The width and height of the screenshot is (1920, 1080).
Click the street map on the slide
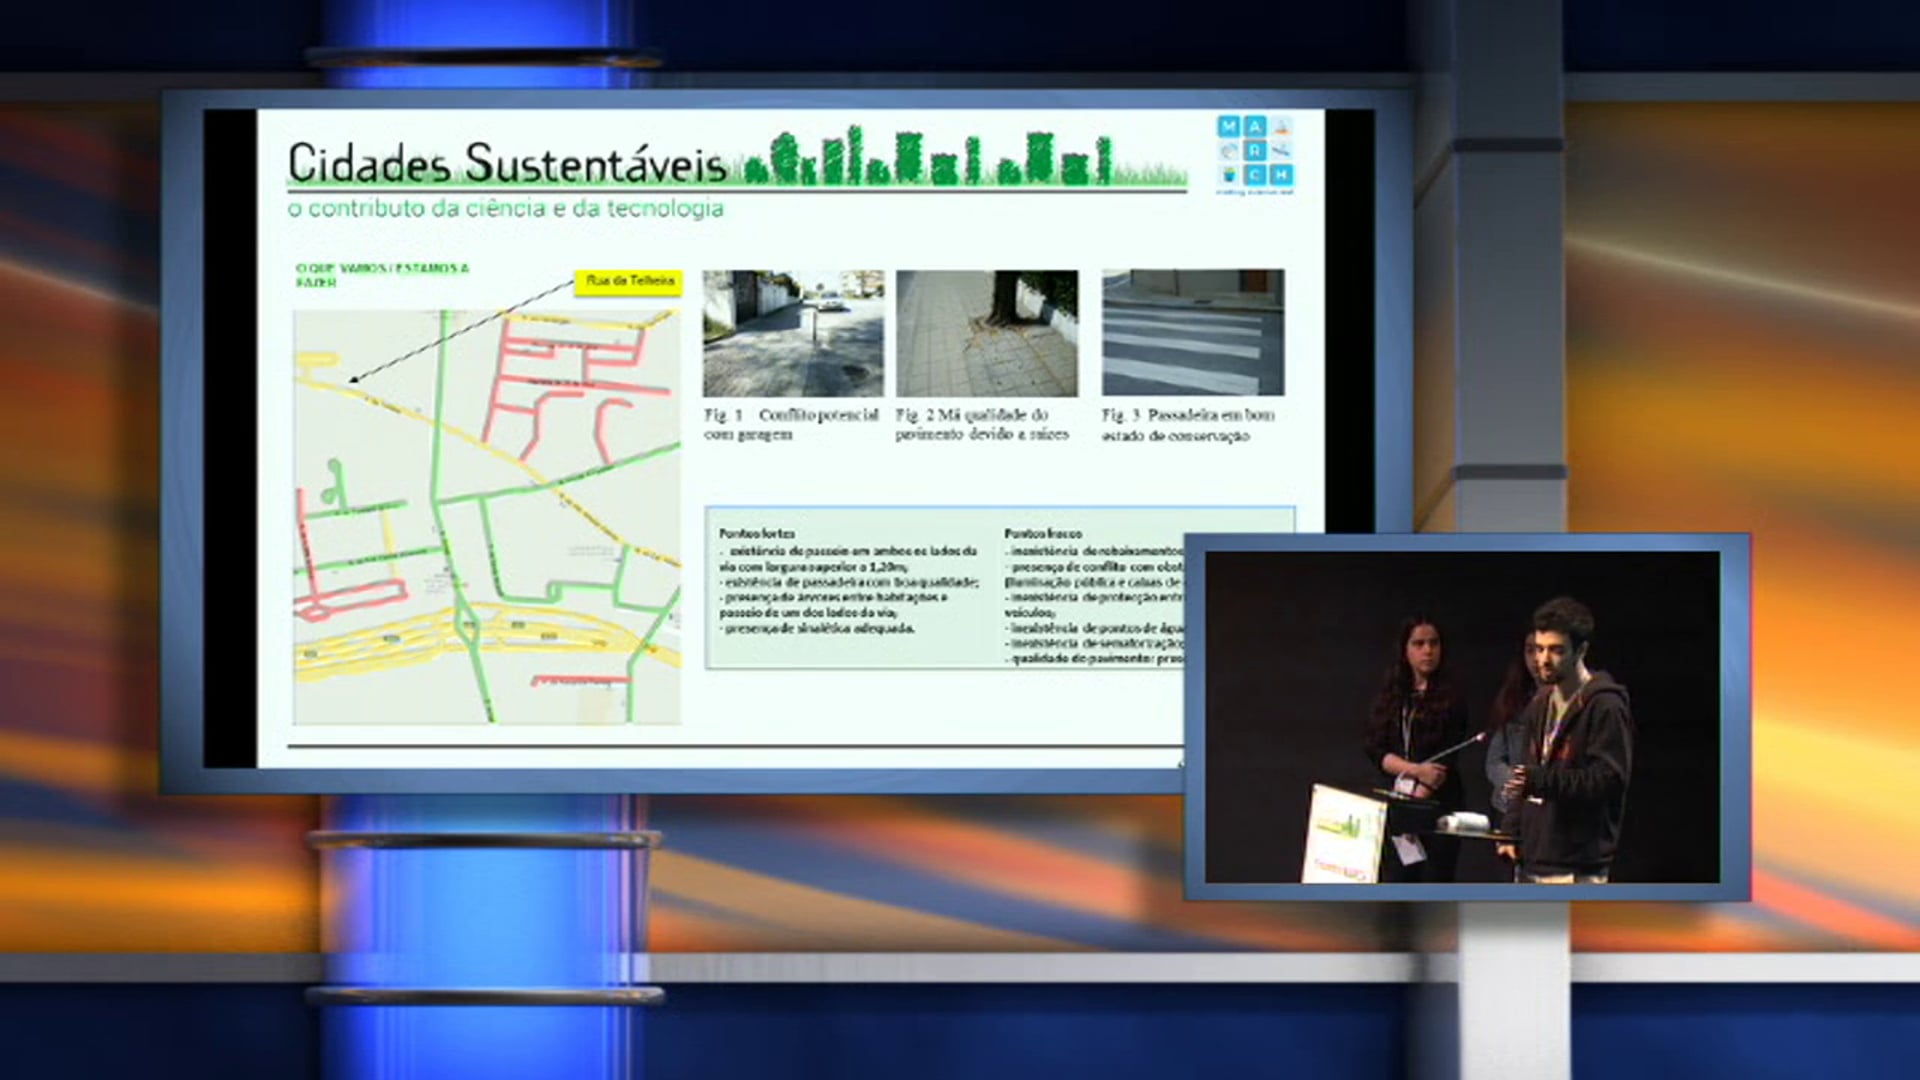pos(487,516)
